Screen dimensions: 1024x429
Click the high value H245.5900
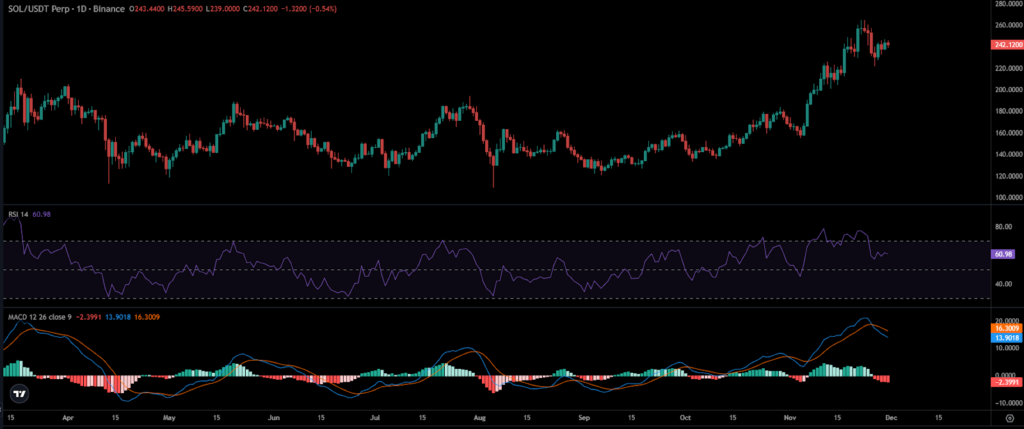tap(185, 7)
